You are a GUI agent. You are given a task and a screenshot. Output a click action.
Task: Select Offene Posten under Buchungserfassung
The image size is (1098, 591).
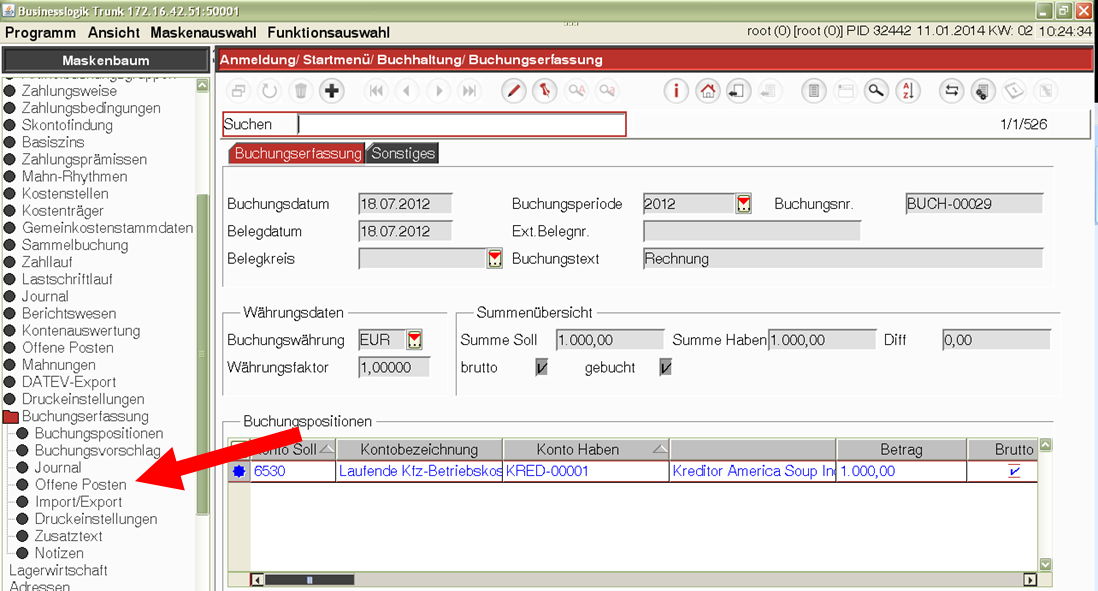pos(80,485)
